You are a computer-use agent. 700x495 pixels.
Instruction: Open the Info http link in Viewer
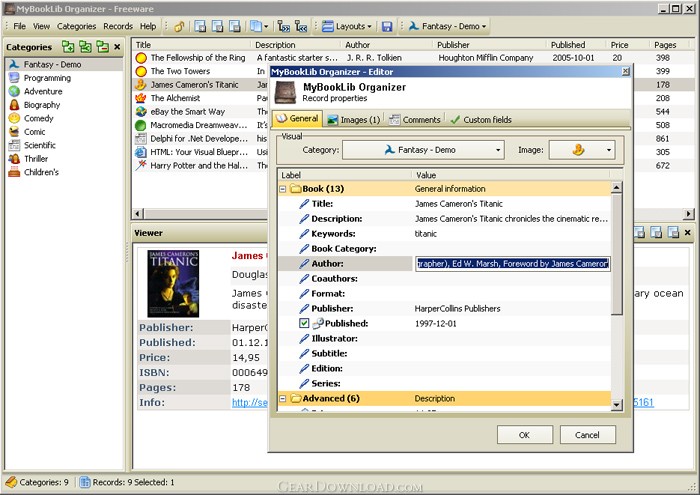(x=249, y=403)
